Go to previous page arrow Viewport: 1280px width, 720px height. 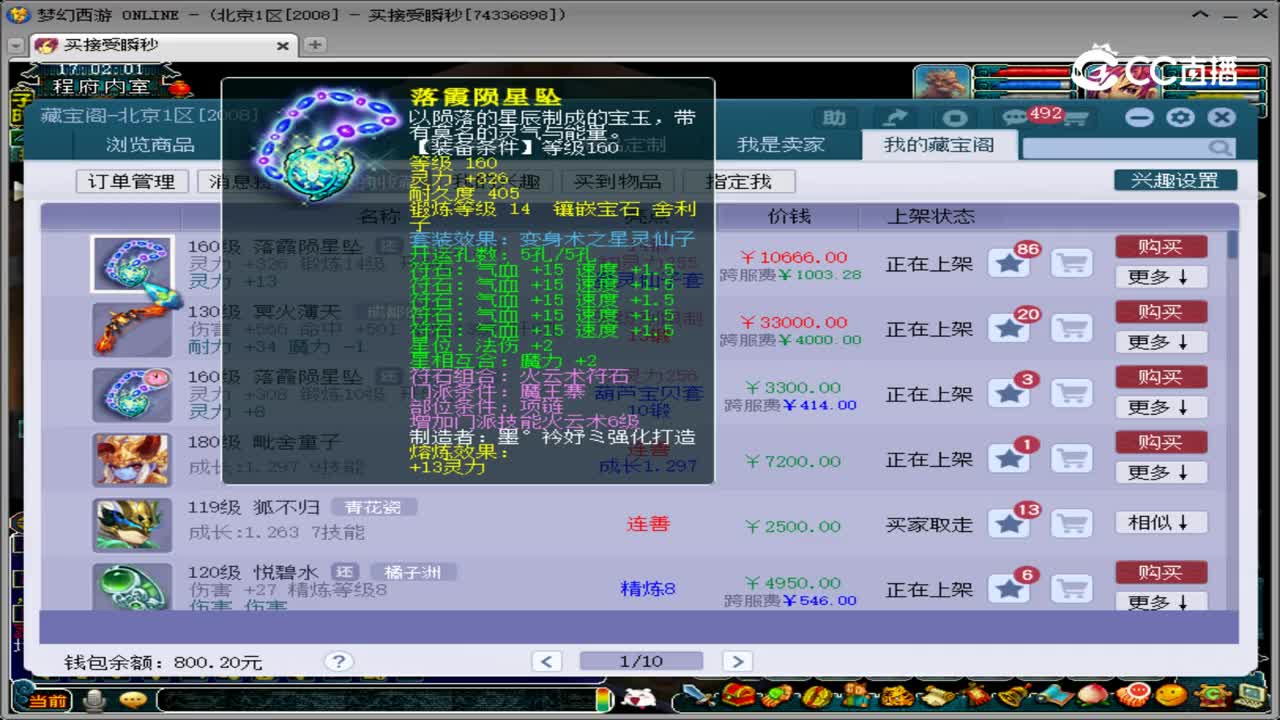coord(547,661)
